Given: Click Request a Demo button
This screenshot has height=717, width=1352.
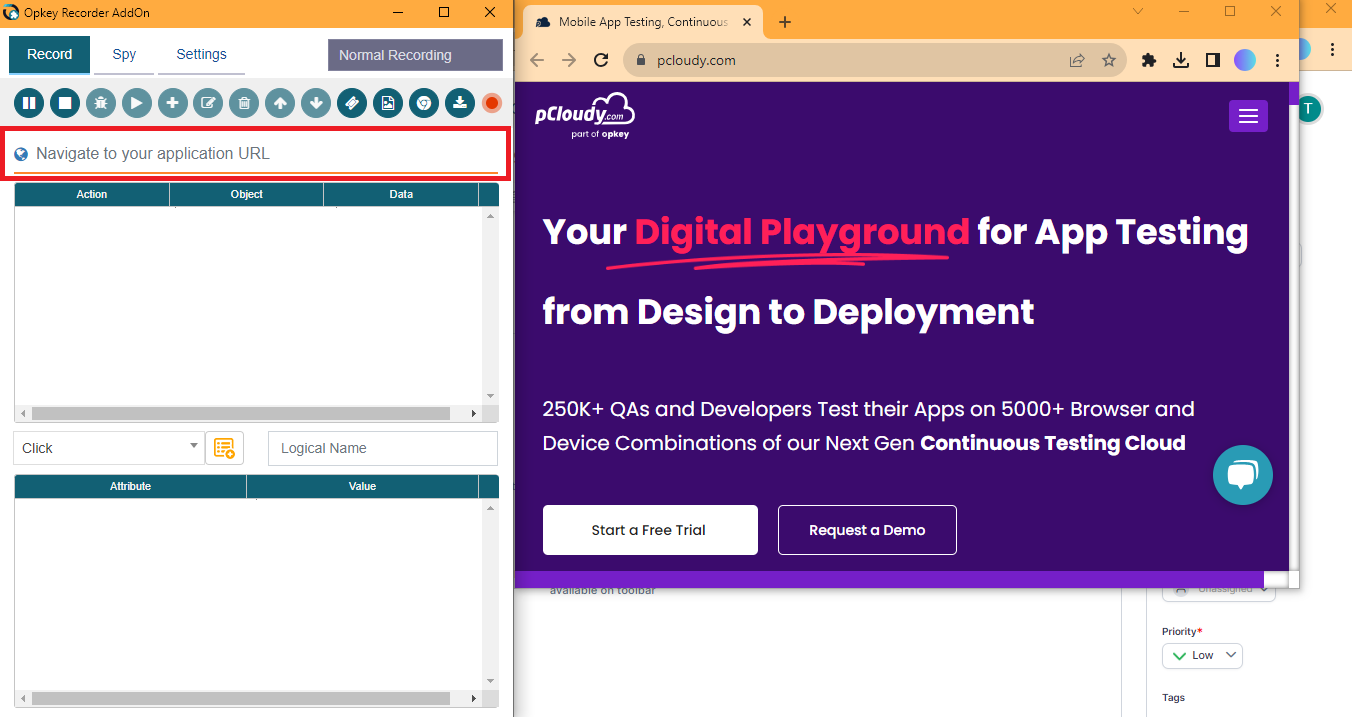Looking at the screenshot, I should 867,530.
